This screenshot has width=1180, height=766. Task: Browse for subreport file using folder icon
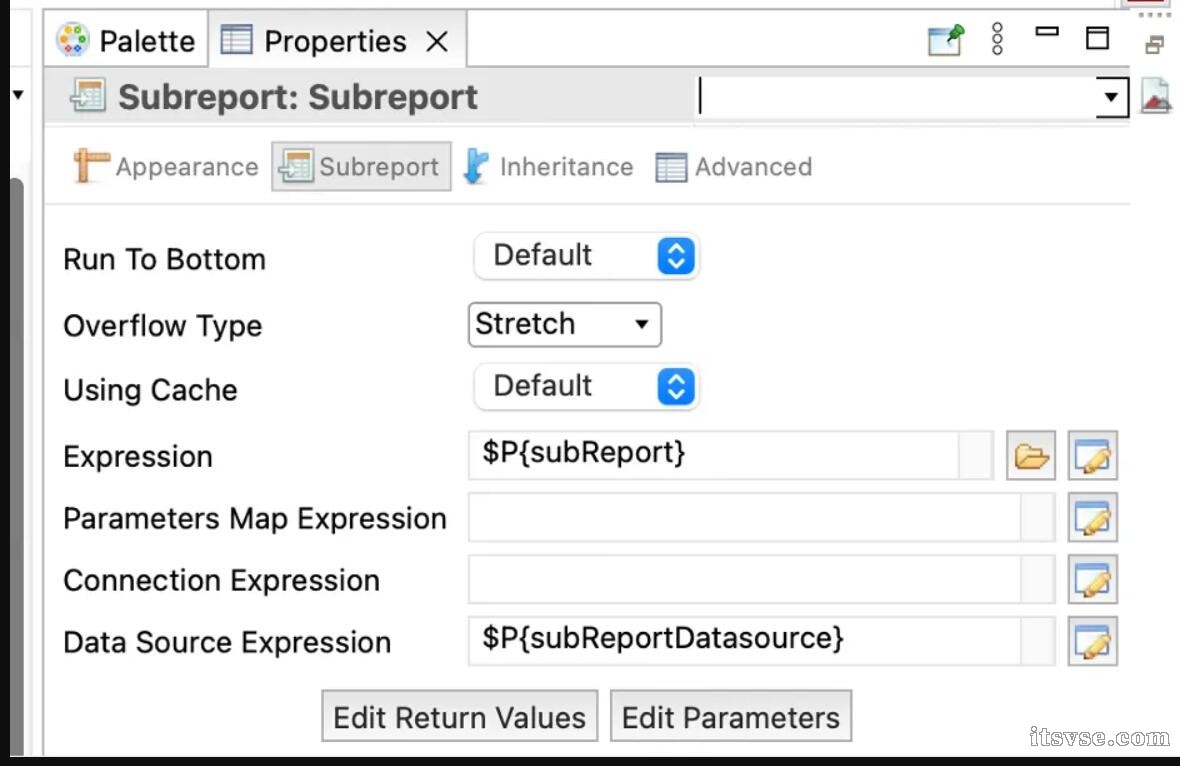click(x=1031, y=455)
